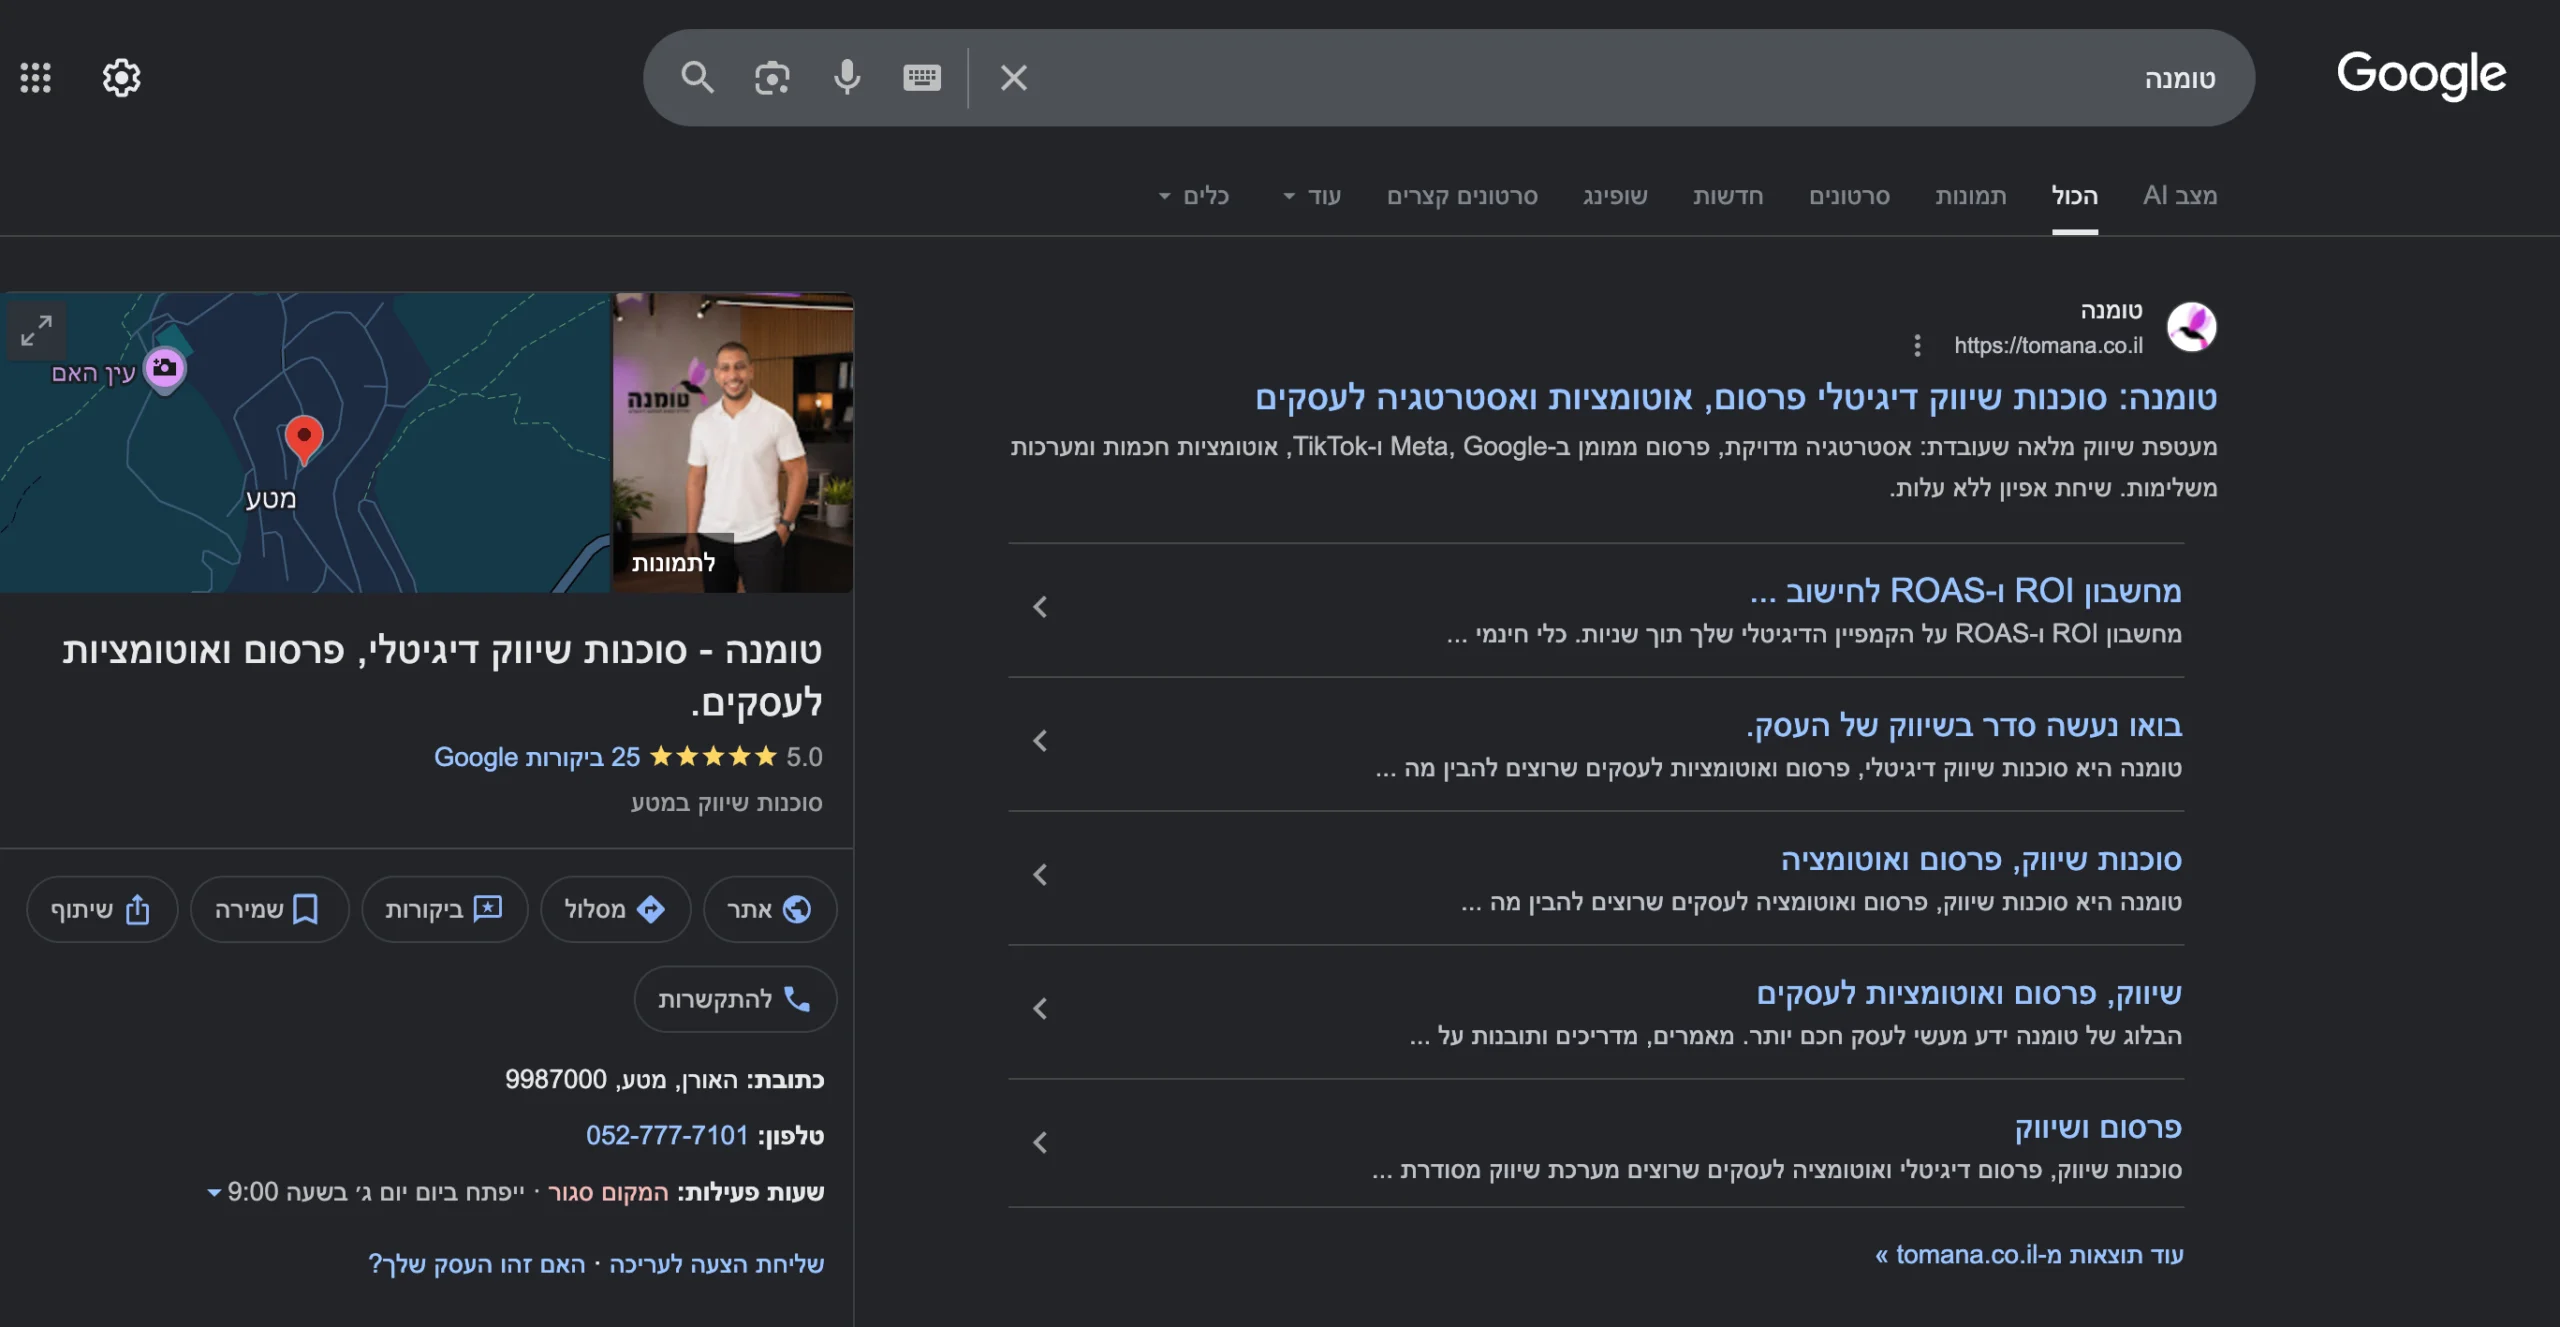Click the phone number 052-777-7101
Viewport: 2560px width, 1327px height.
coord(667,1135)
